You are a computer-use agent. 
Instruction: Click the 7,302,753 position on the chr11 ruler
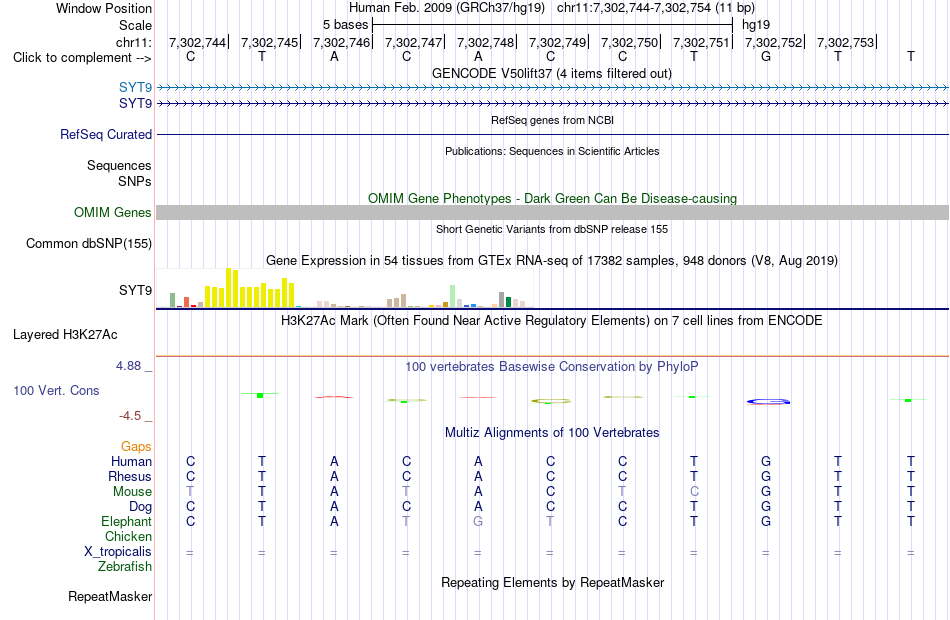[845, 42]
